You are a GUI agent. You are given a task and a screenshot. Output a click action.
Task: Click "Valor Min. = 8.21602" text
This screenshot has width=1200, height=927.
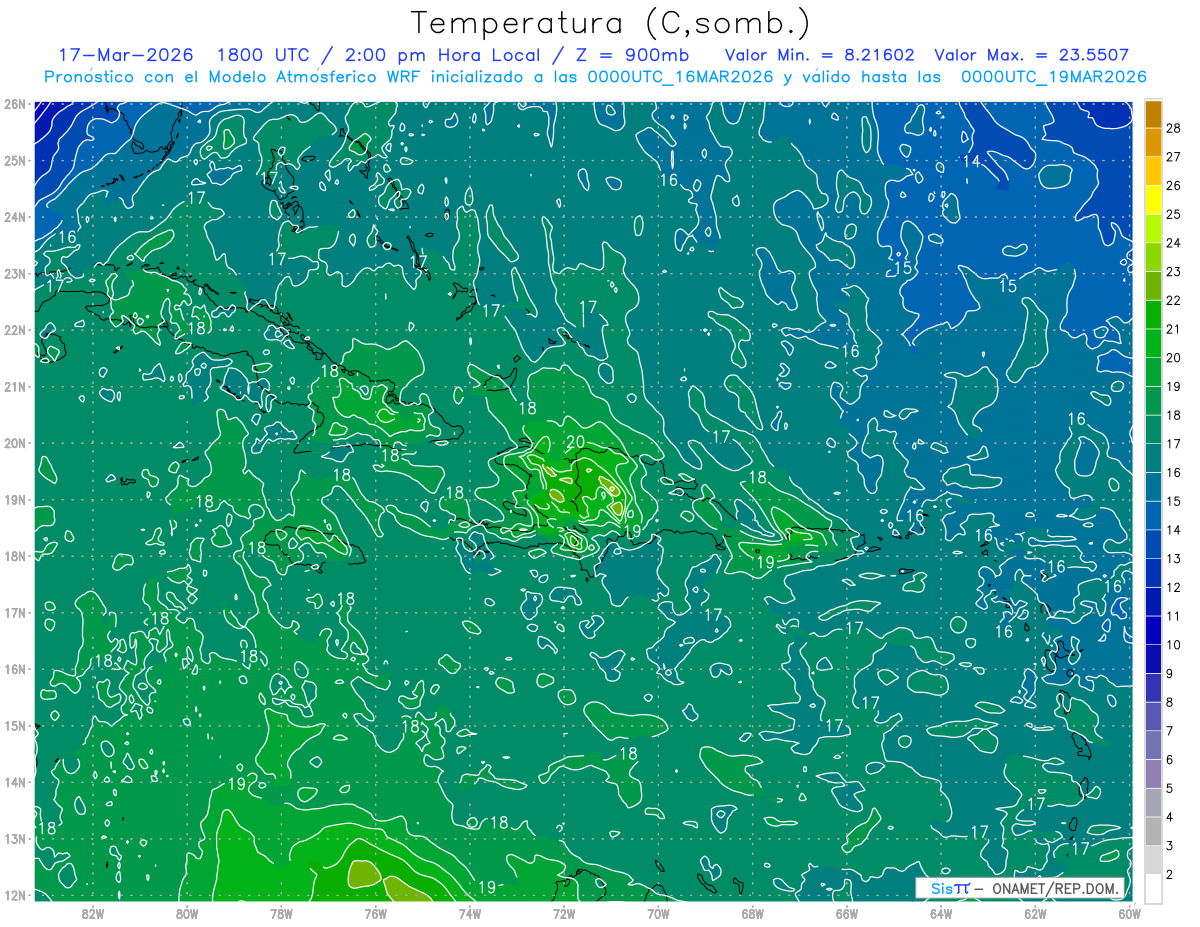(x=819, y=55)
